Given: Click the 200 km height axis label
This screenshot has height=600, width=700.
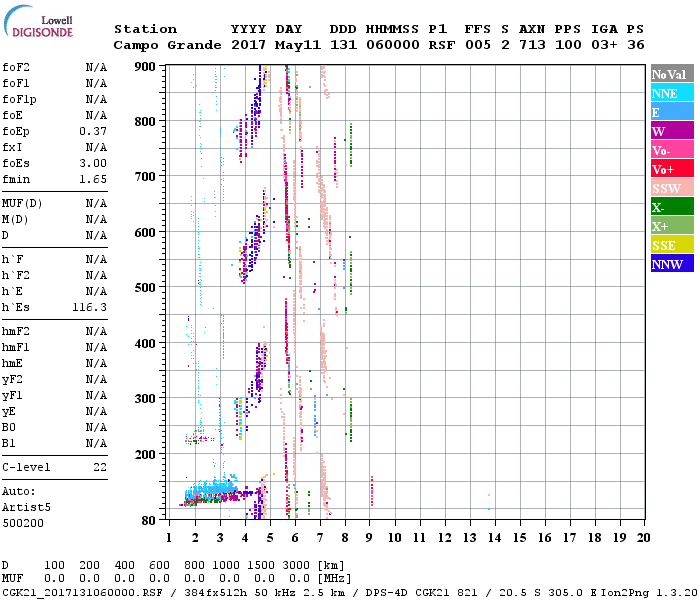Looking at the screenshot, I should pyautogui.click(x=145, y=454).
